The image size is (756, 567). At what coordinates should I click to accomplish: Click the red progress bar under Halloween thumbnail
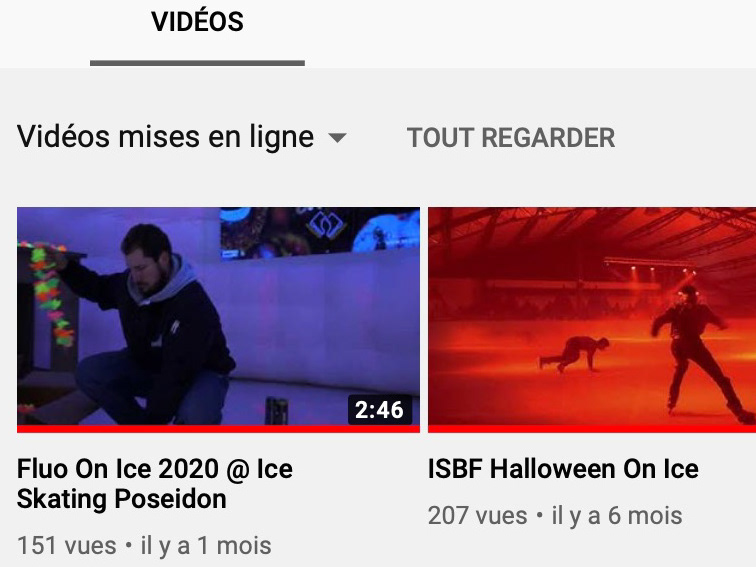(592, 429)
